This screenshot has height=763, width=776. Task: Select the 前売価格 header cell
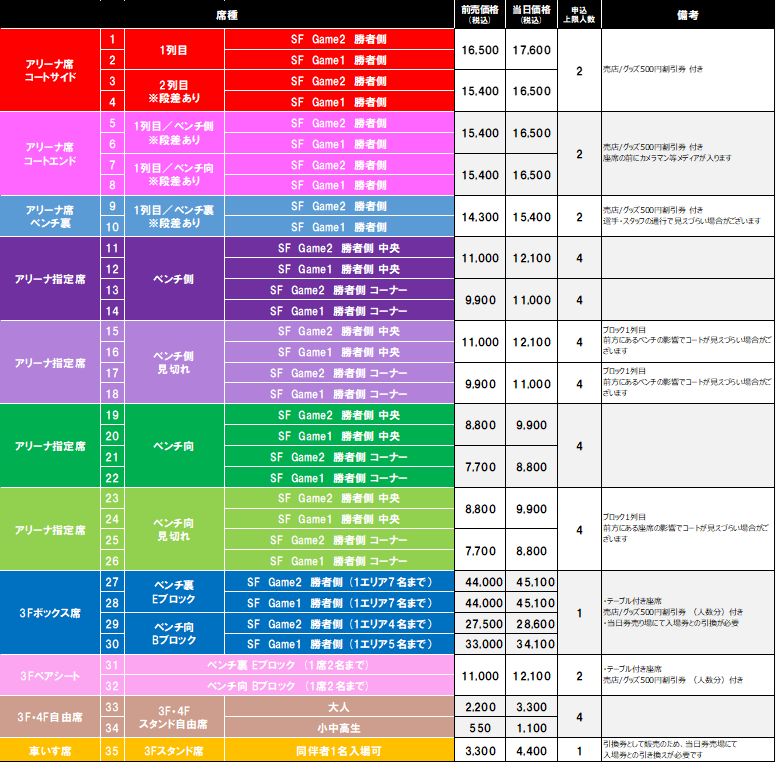click(x=479, y=14)
